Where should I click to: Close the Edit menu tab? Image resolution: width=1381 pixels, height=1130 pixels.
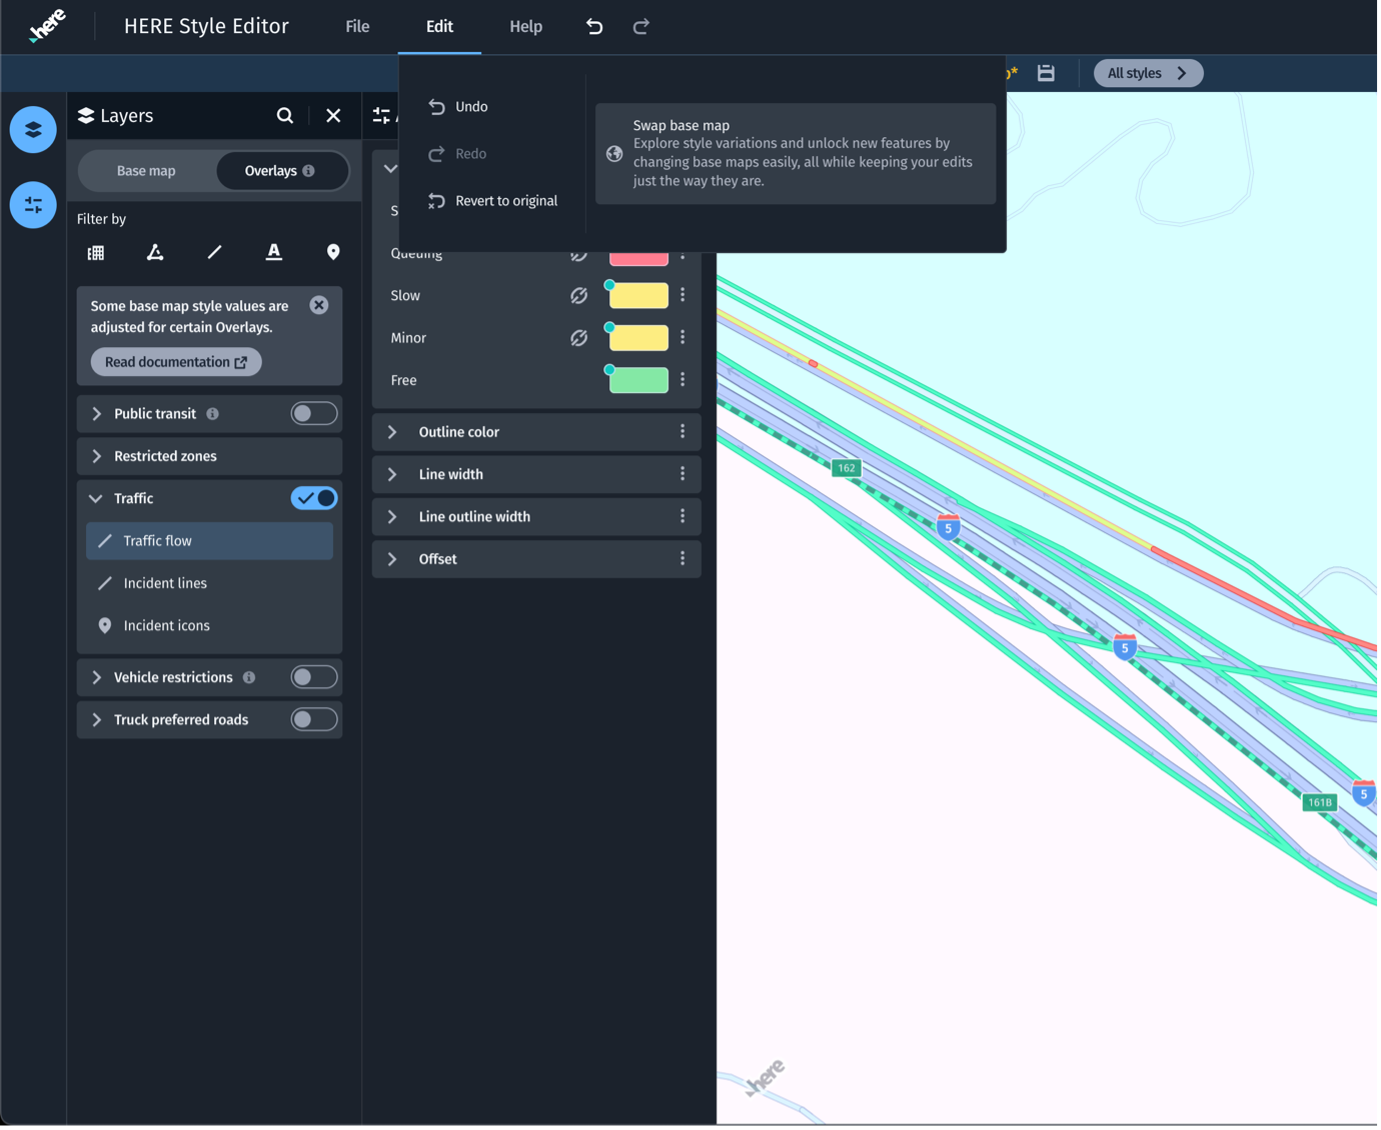click(440, 27)
